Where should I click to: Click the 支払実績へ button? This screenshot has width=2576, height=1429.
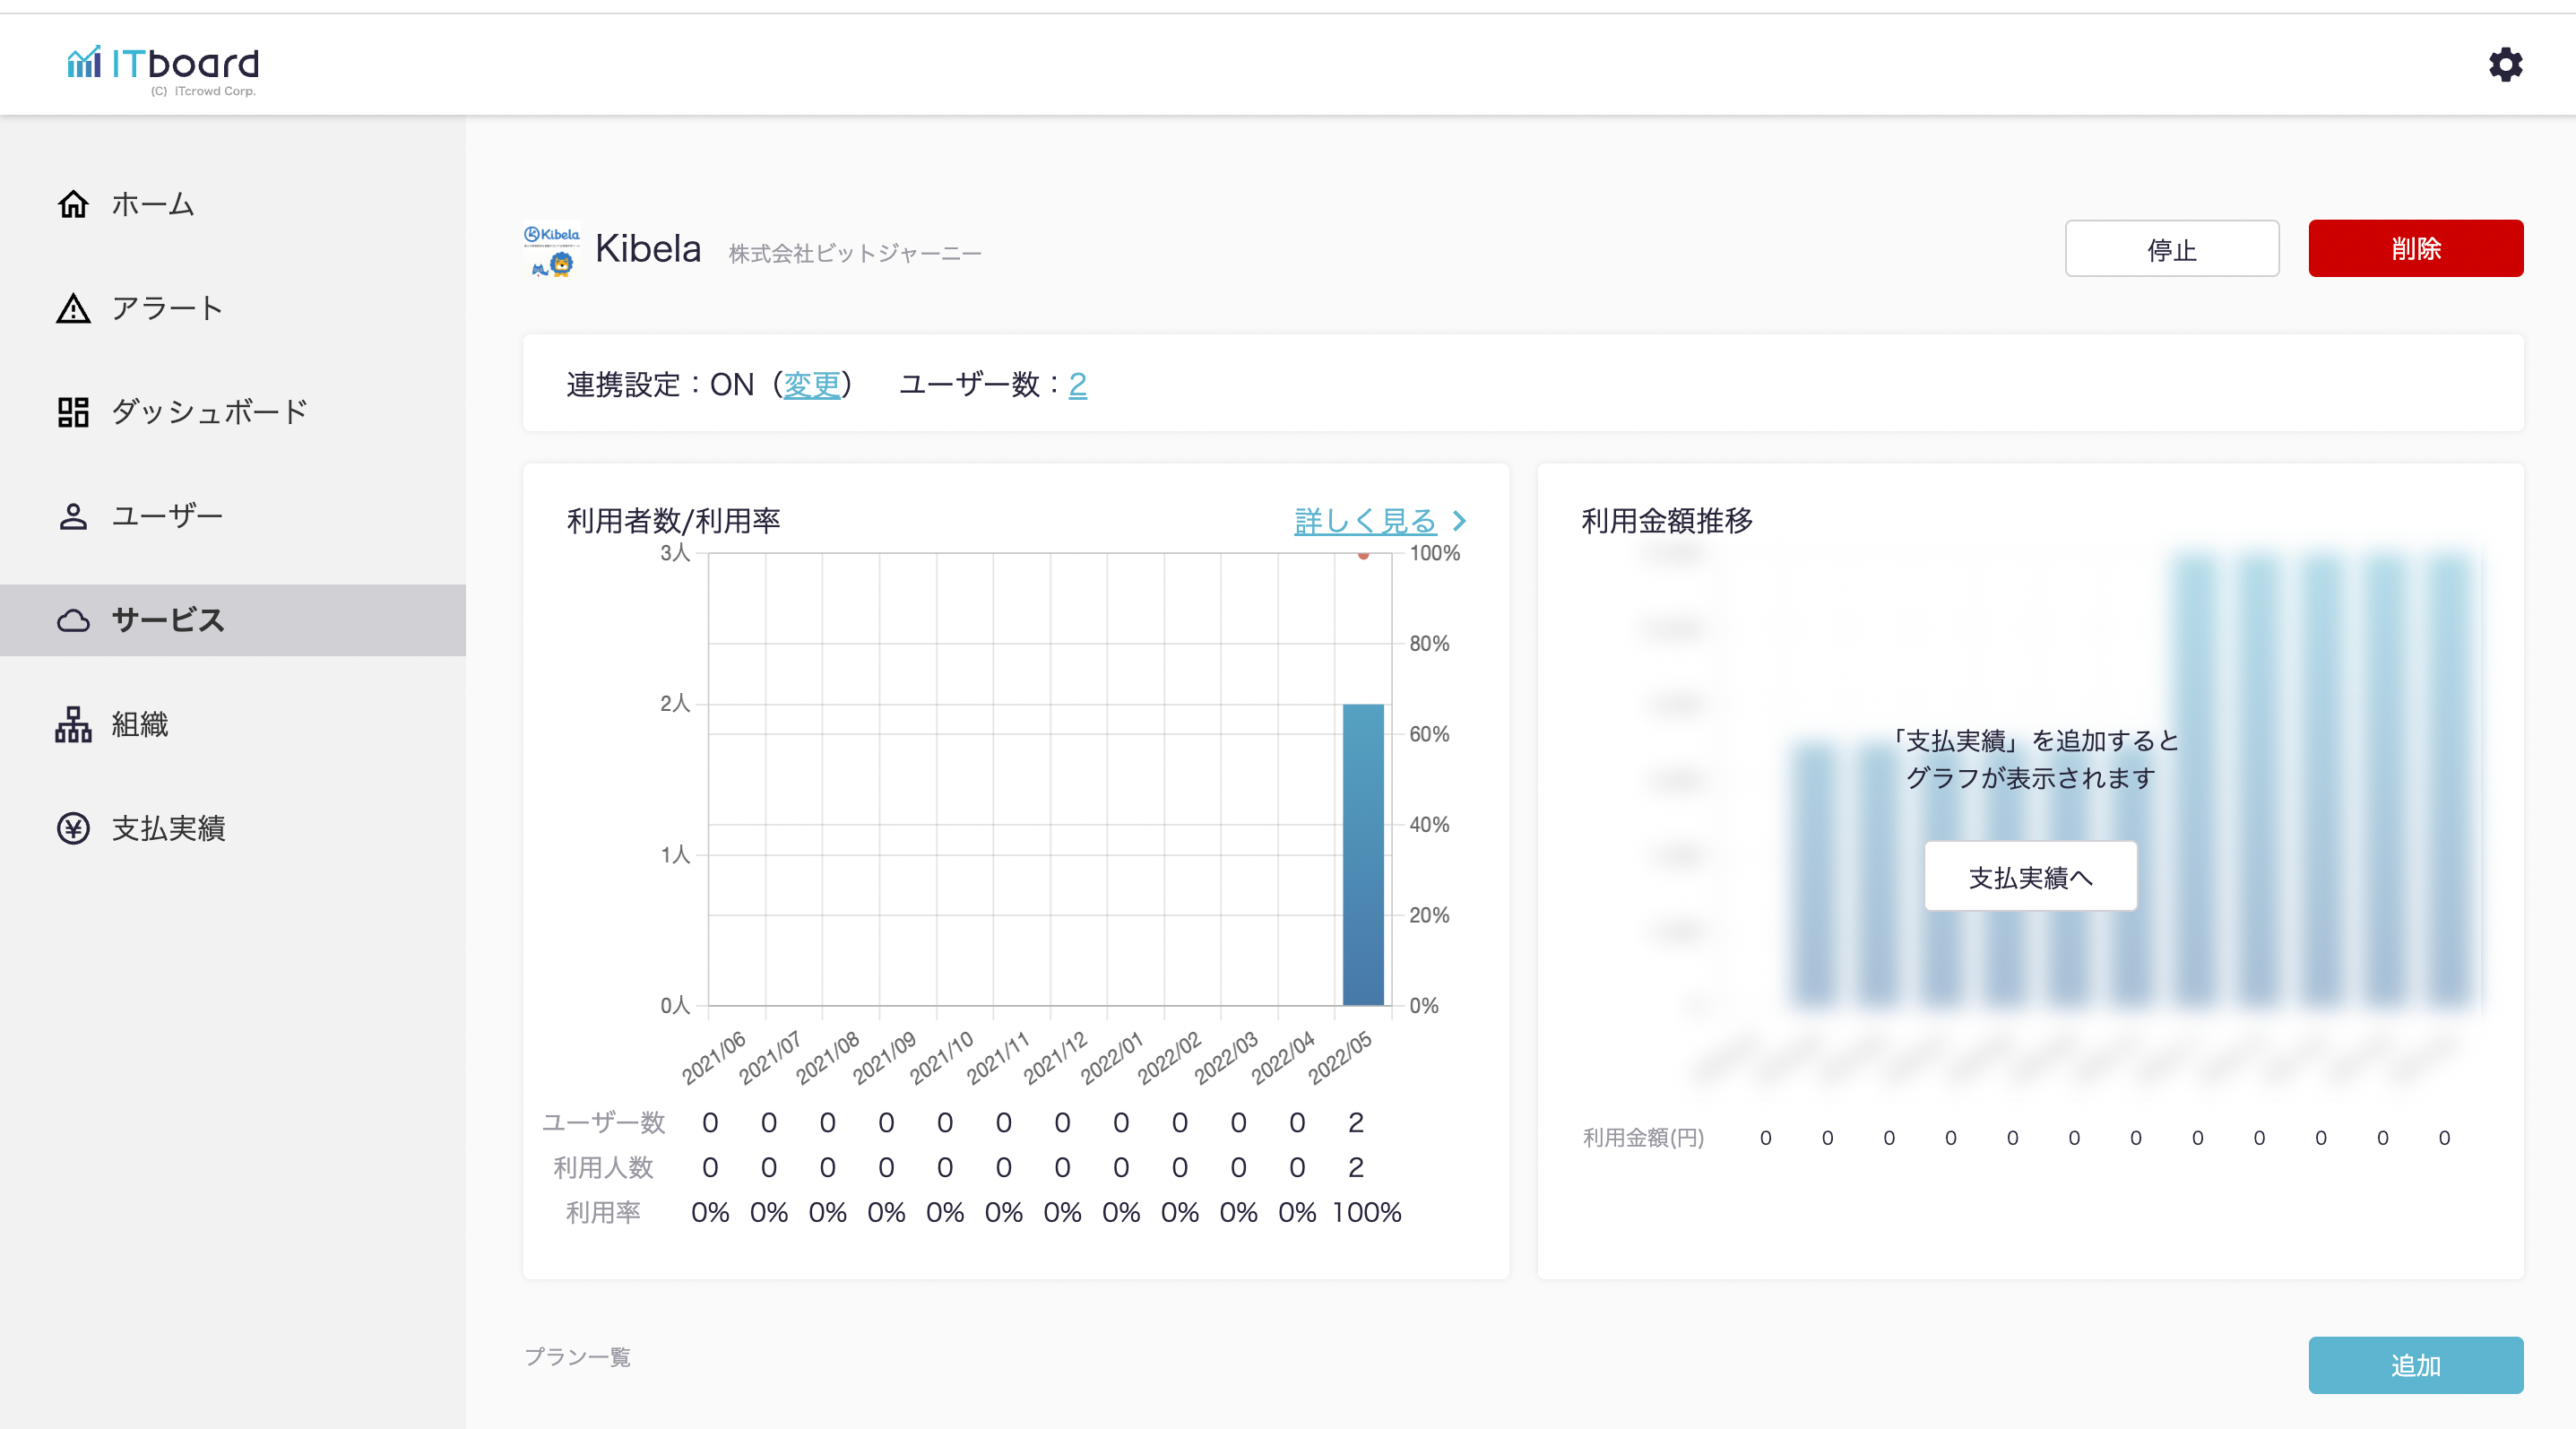pyautogui.click(x=2030, y=877)
